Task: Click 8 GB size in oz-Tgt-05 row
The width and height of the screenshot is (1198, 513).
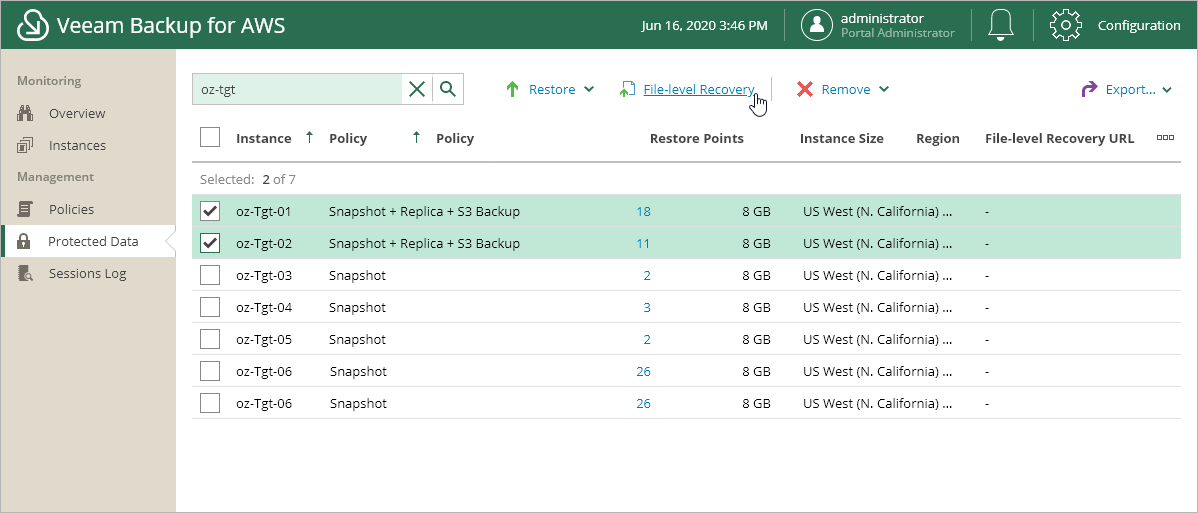Action: point(756,339)
